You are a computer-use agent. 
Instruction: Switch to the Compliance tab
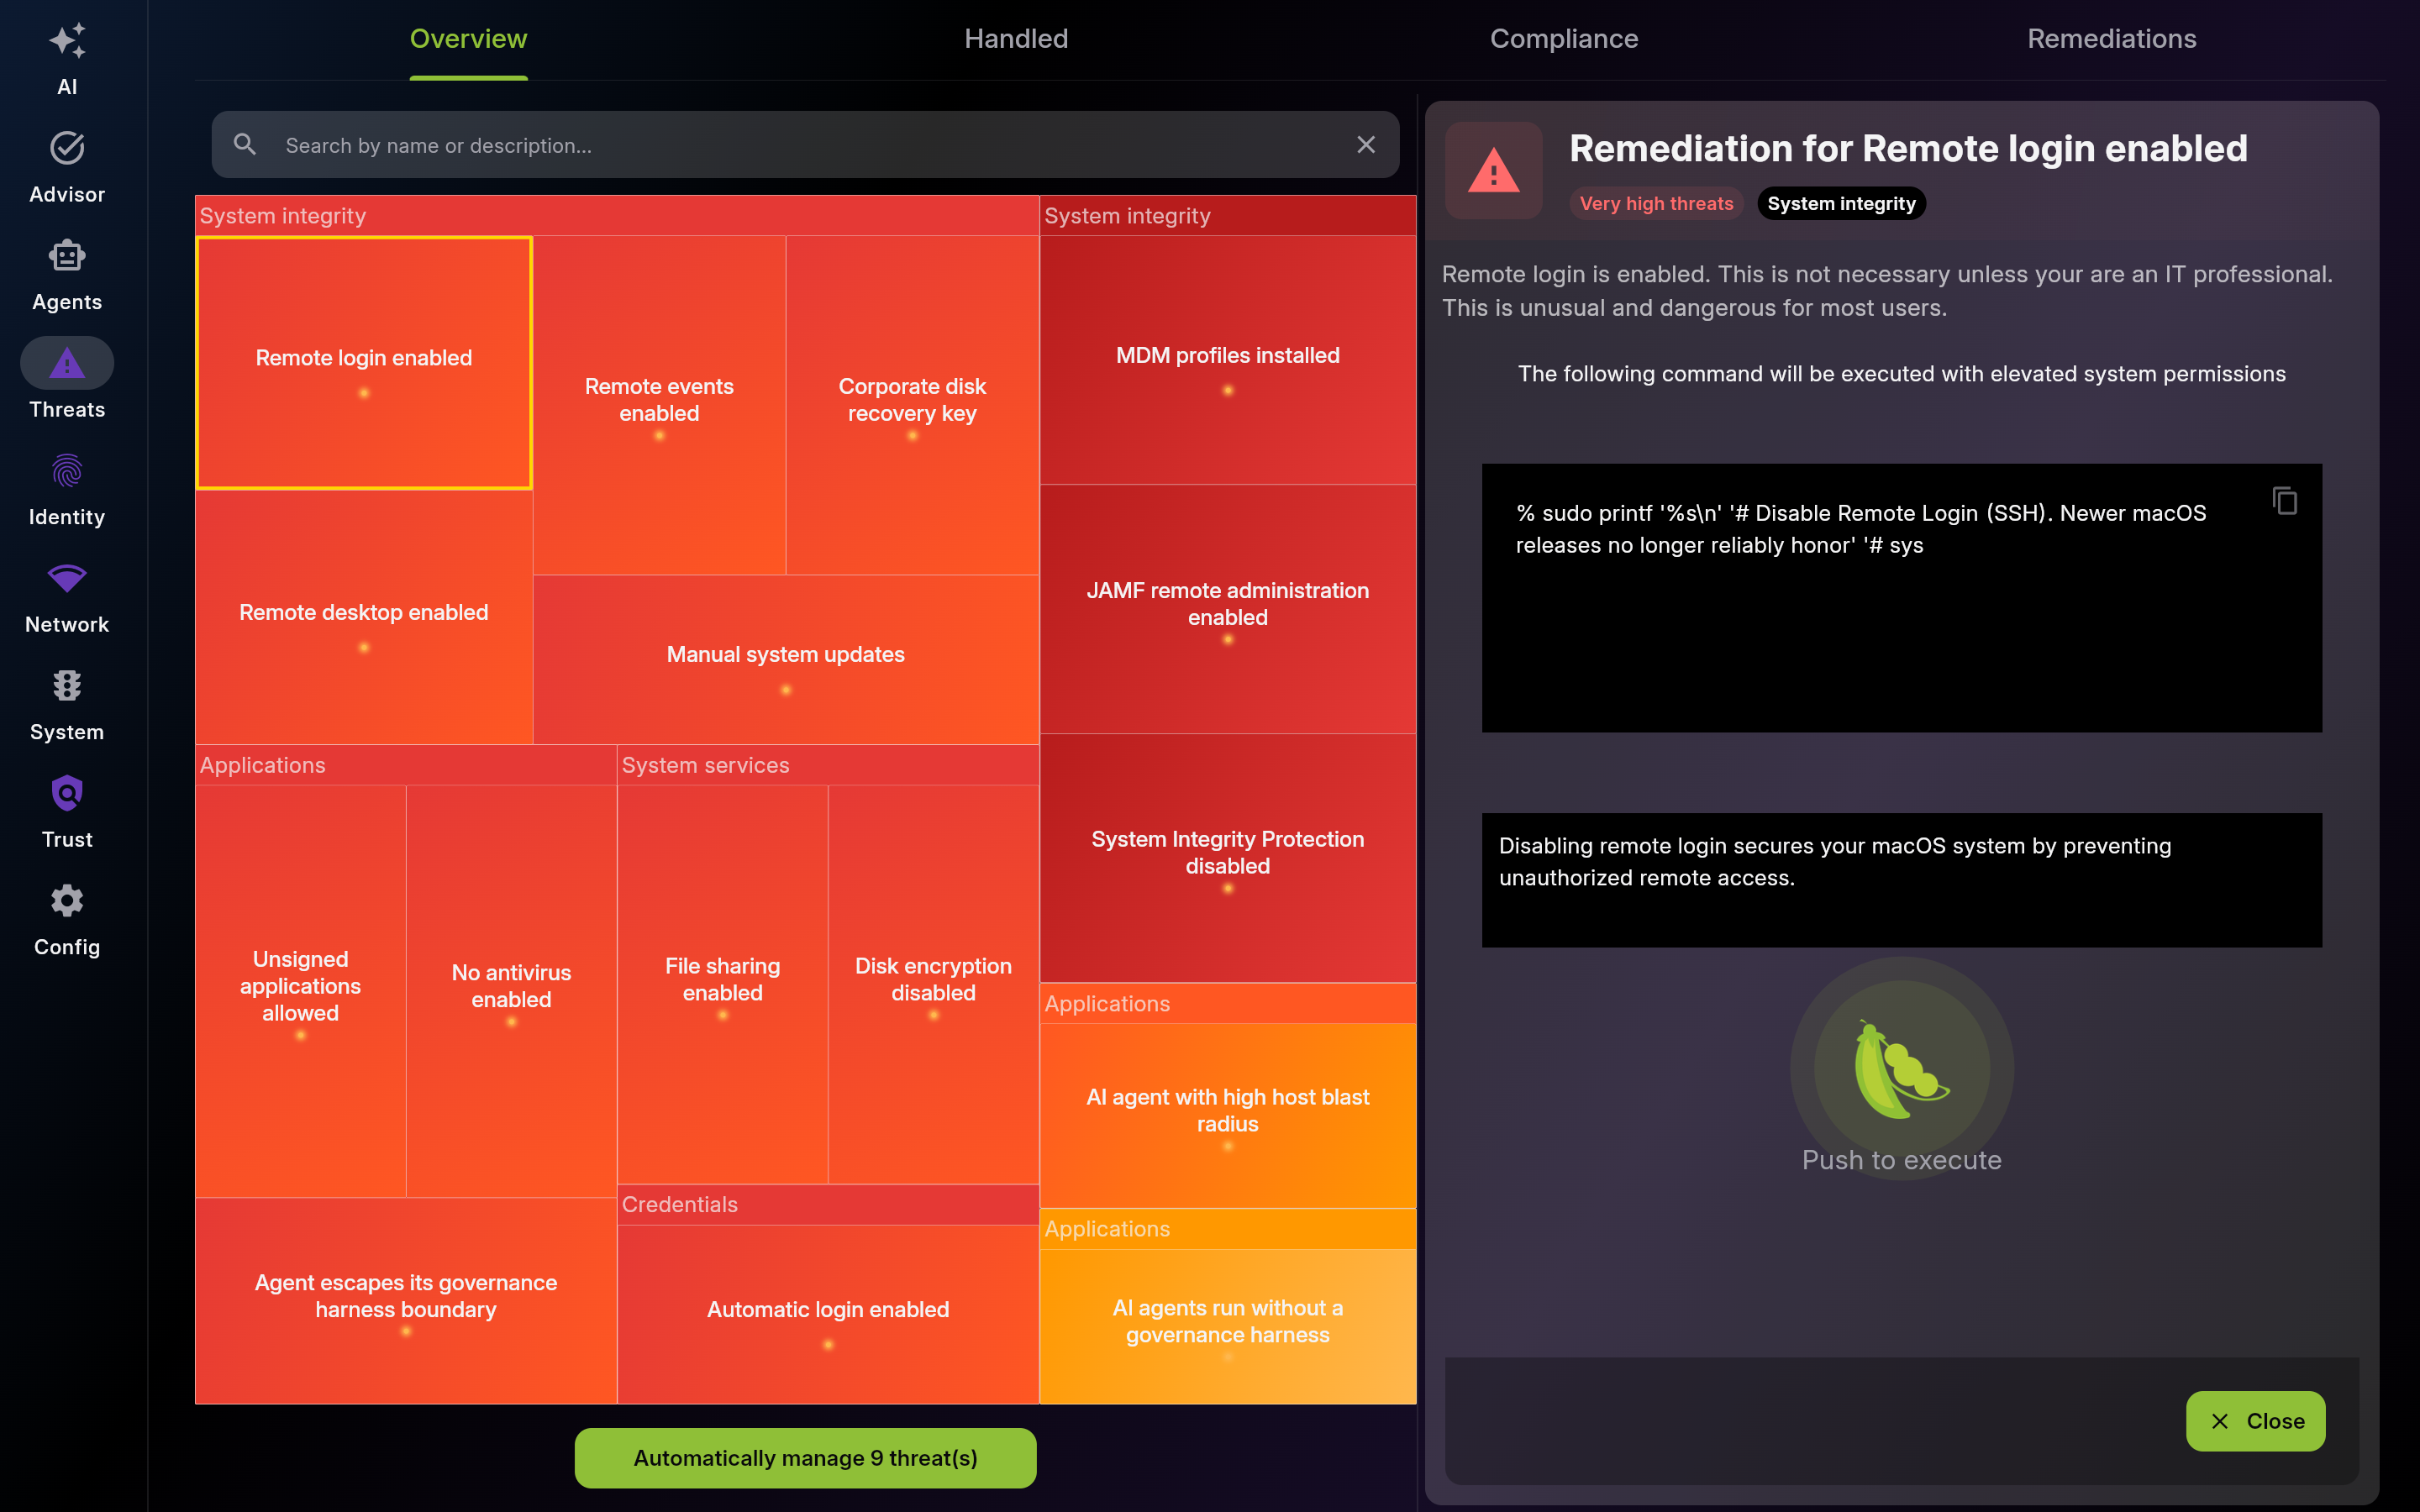(1564, 39)
